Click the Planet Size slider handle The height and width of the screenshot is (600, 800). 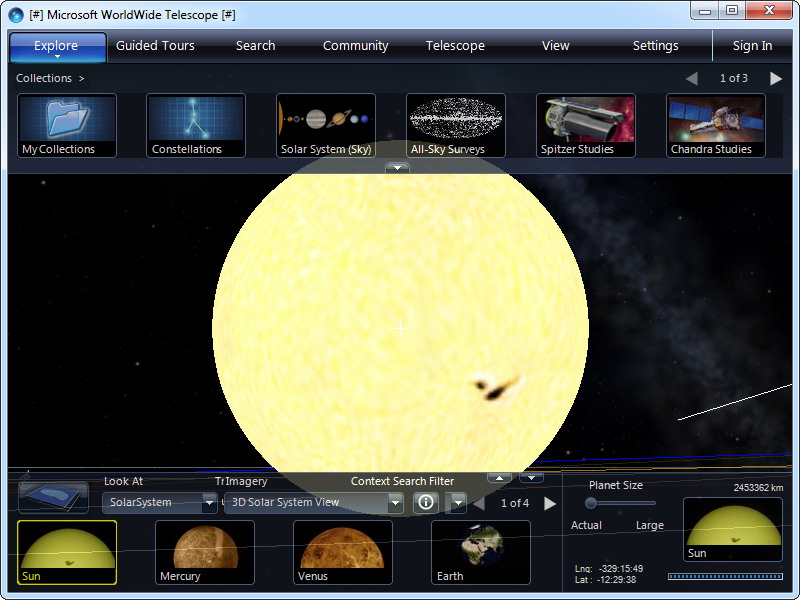click(591, 503)
